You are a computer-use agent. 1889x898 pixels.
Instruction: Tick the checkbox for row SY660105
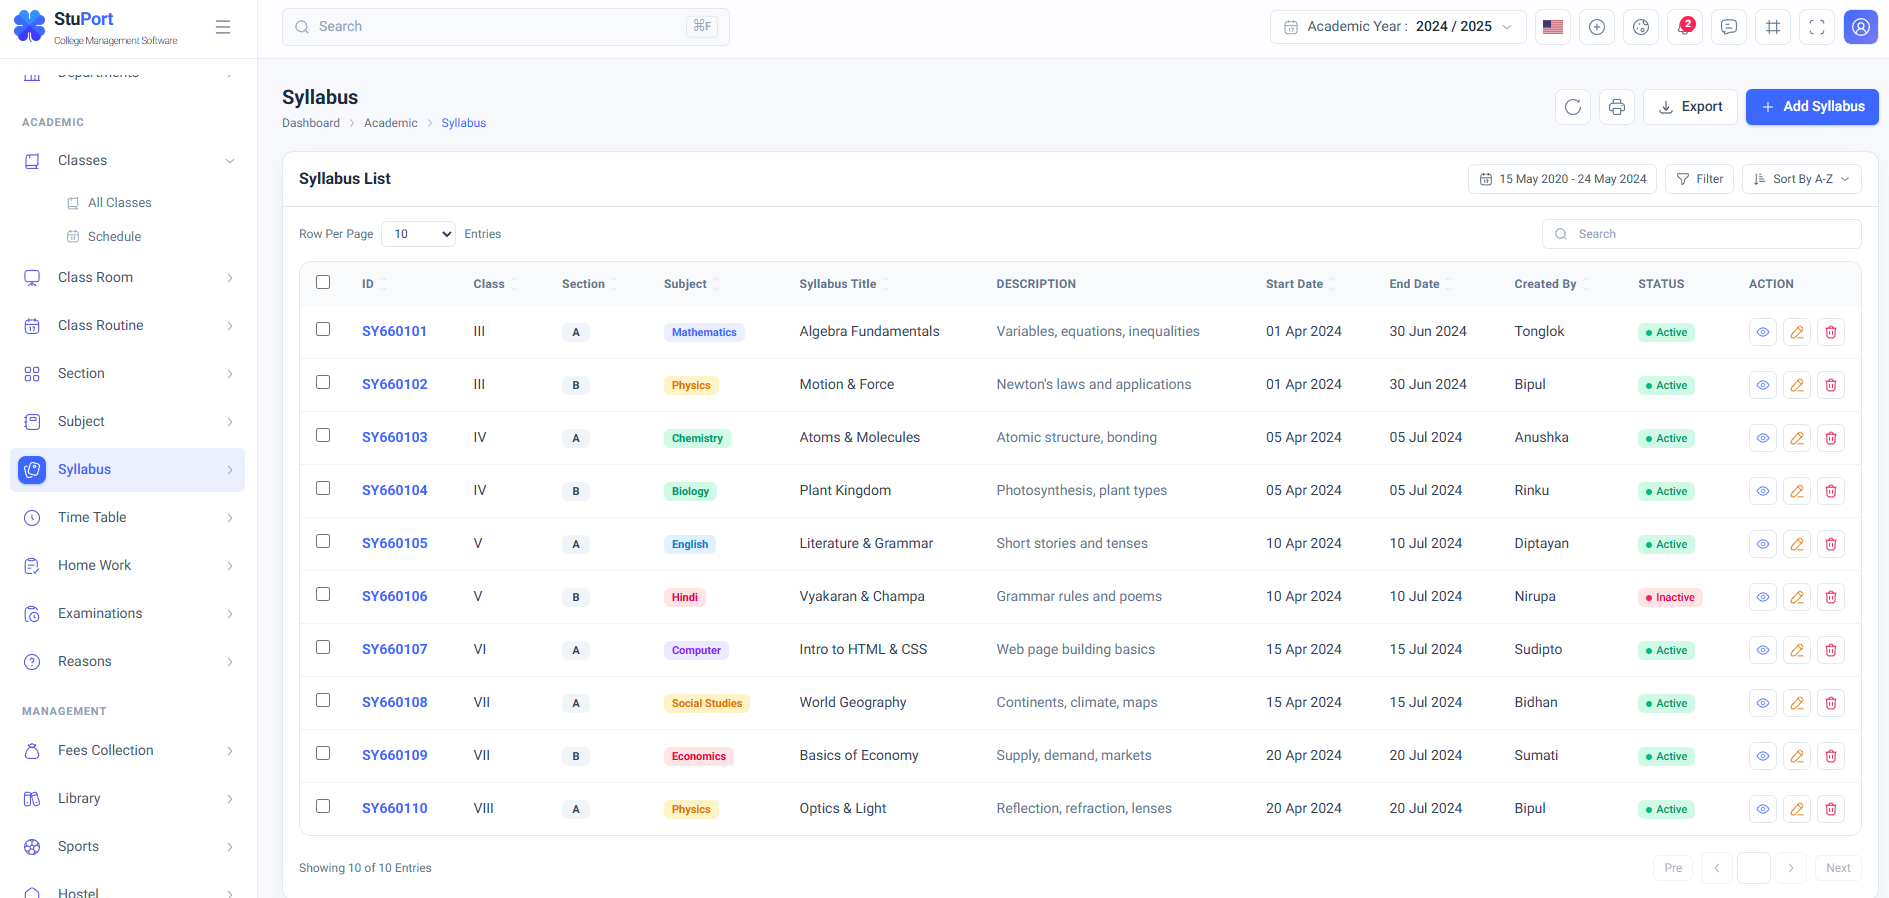pyautogui.click(x=323, y=541)
